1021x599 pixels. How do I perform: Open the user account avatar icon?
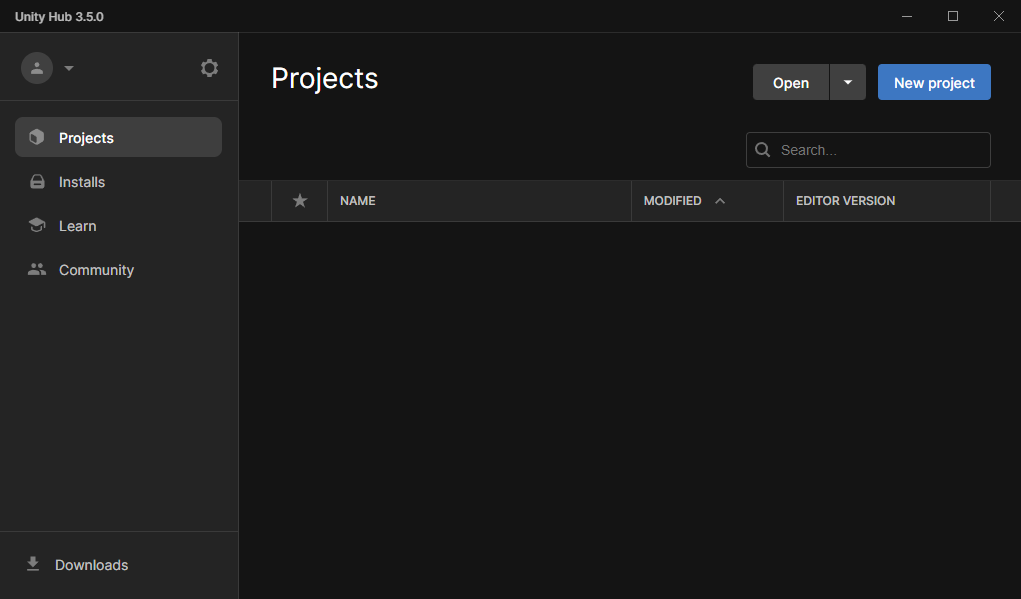click(x=36, y=68)
